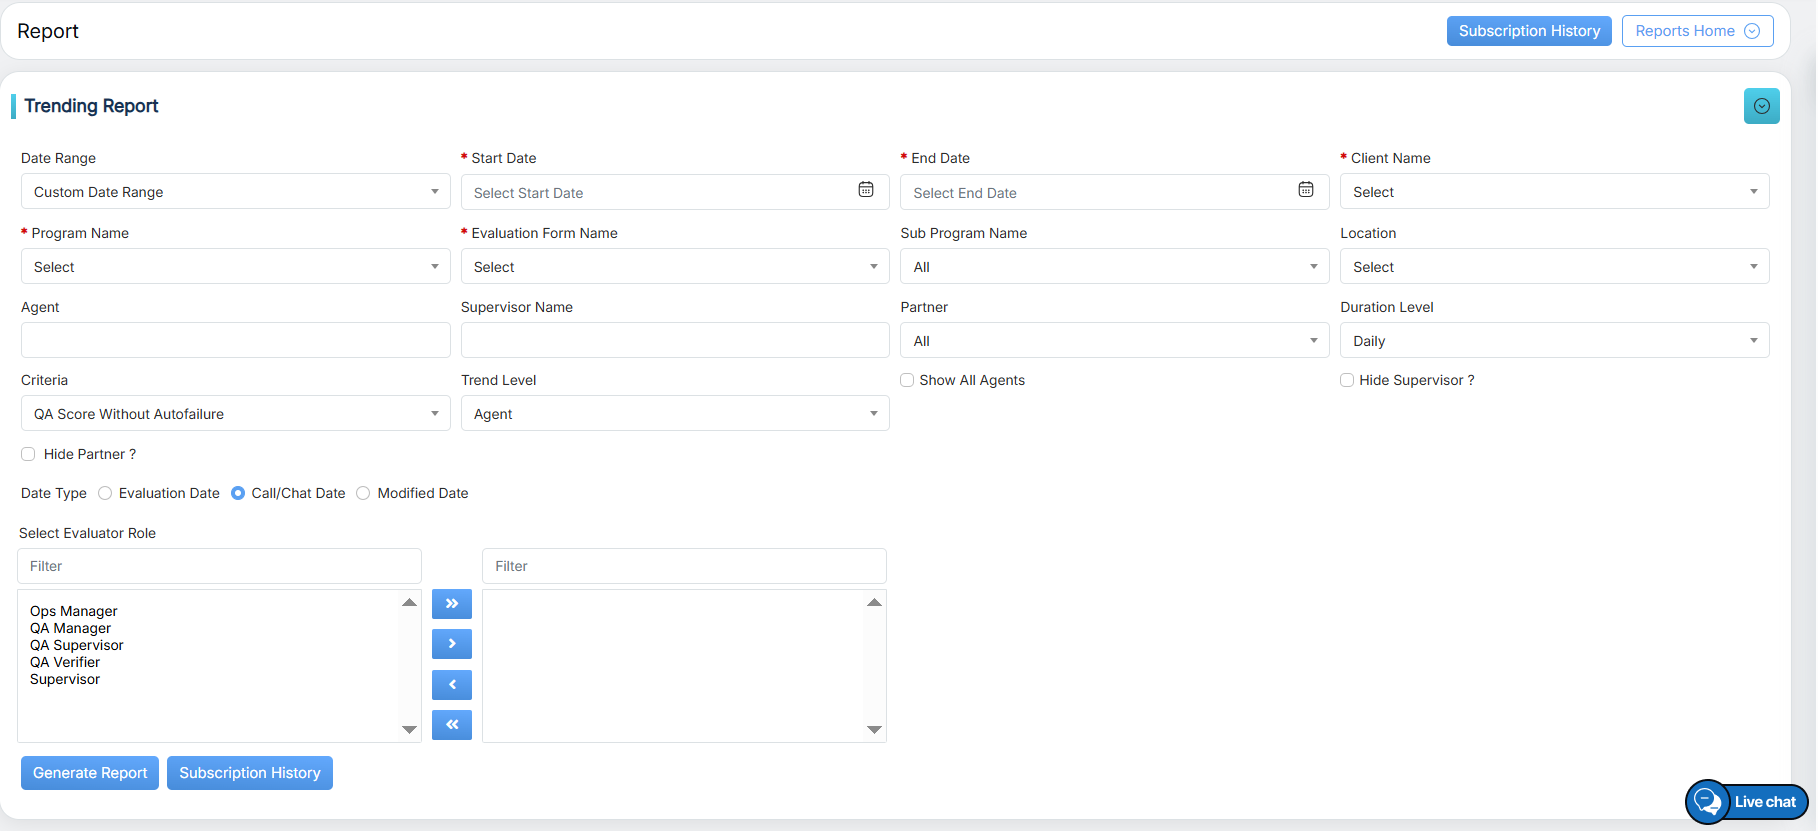This screenshot has width=1818, height=831.
Task: Click the top Subscription History button
Action: 1528,31
